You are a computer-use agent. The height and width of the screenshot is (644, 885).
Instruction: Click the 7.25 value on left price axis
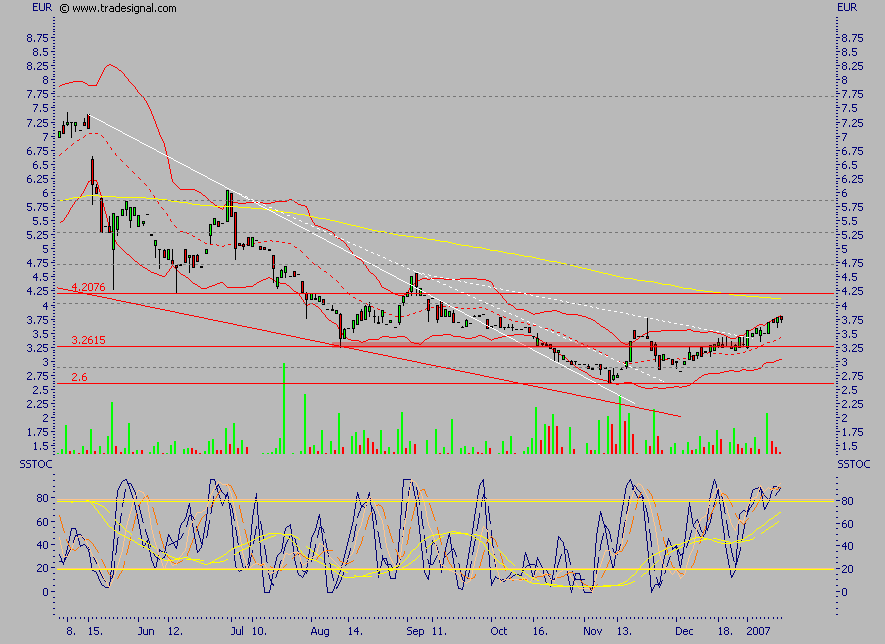(x=37, y=123)
